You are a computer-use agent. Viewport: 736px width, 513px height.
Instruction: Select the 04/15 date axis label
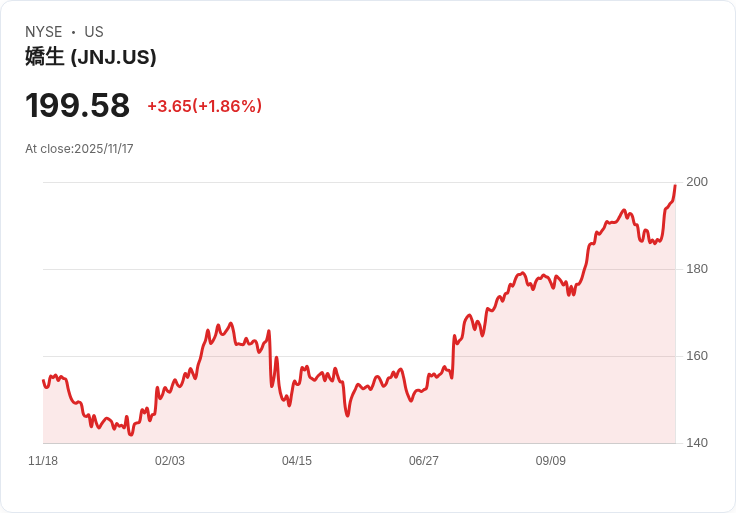[x=297, y=461]
